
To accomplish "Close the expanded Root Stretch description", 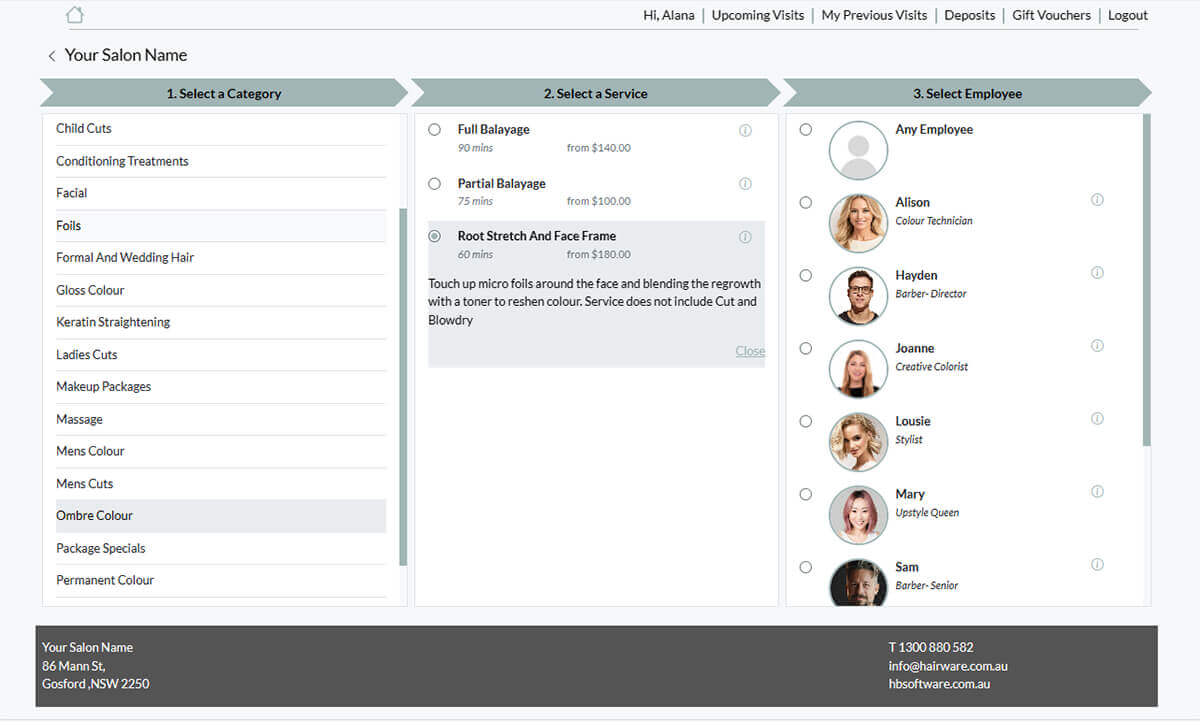I will tap(750, 351).
